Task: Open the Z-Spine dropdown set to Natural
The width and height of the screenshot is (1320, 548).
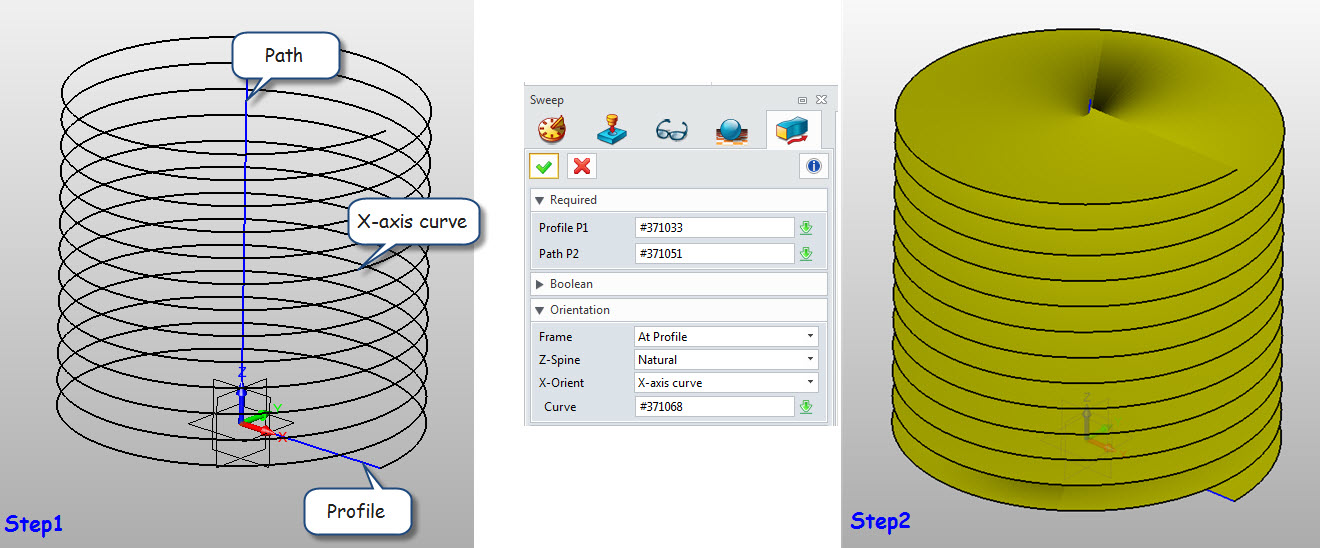Action: click(726, 360)
